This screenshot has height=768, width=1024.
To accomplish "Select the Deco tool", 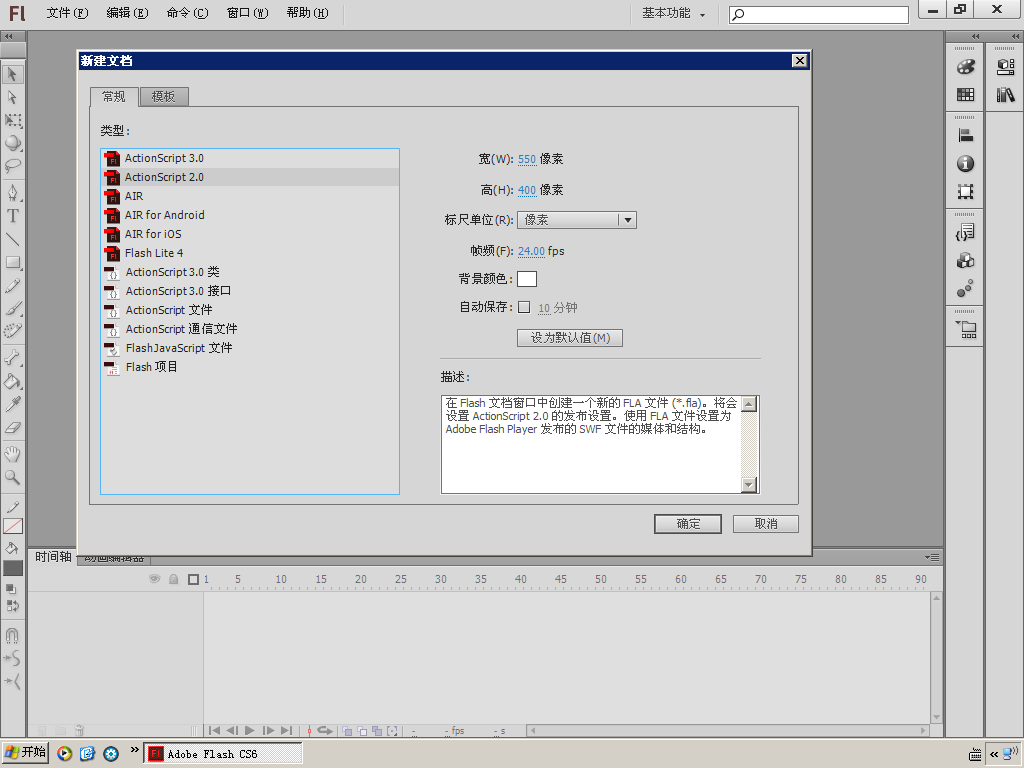I will [12, 331].
